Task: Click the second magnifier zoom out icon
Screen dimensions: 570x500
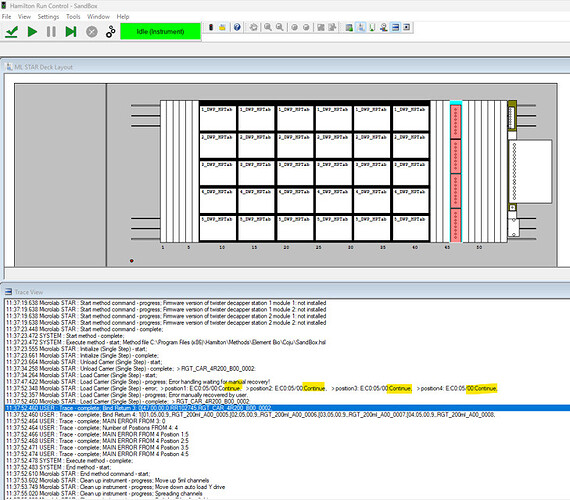Action: click(279, 27)
